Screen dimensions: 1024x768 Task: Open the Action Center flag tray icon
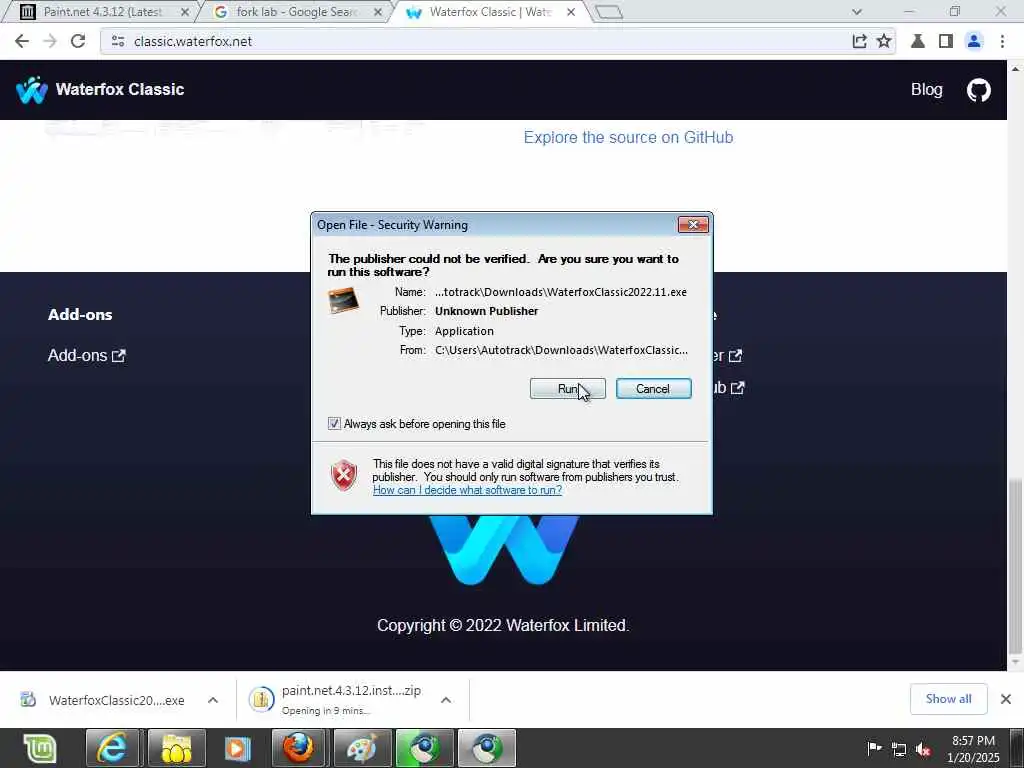click(x=874, y=748)
